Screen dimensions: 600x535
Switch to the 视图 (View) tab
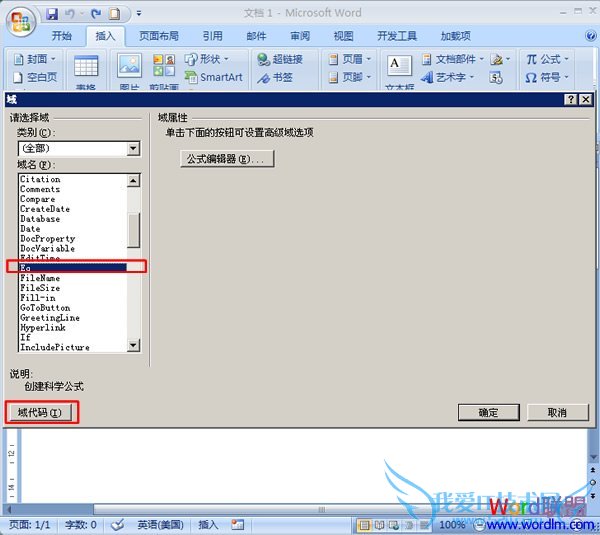pyautogui.click(x=343, y=36)
